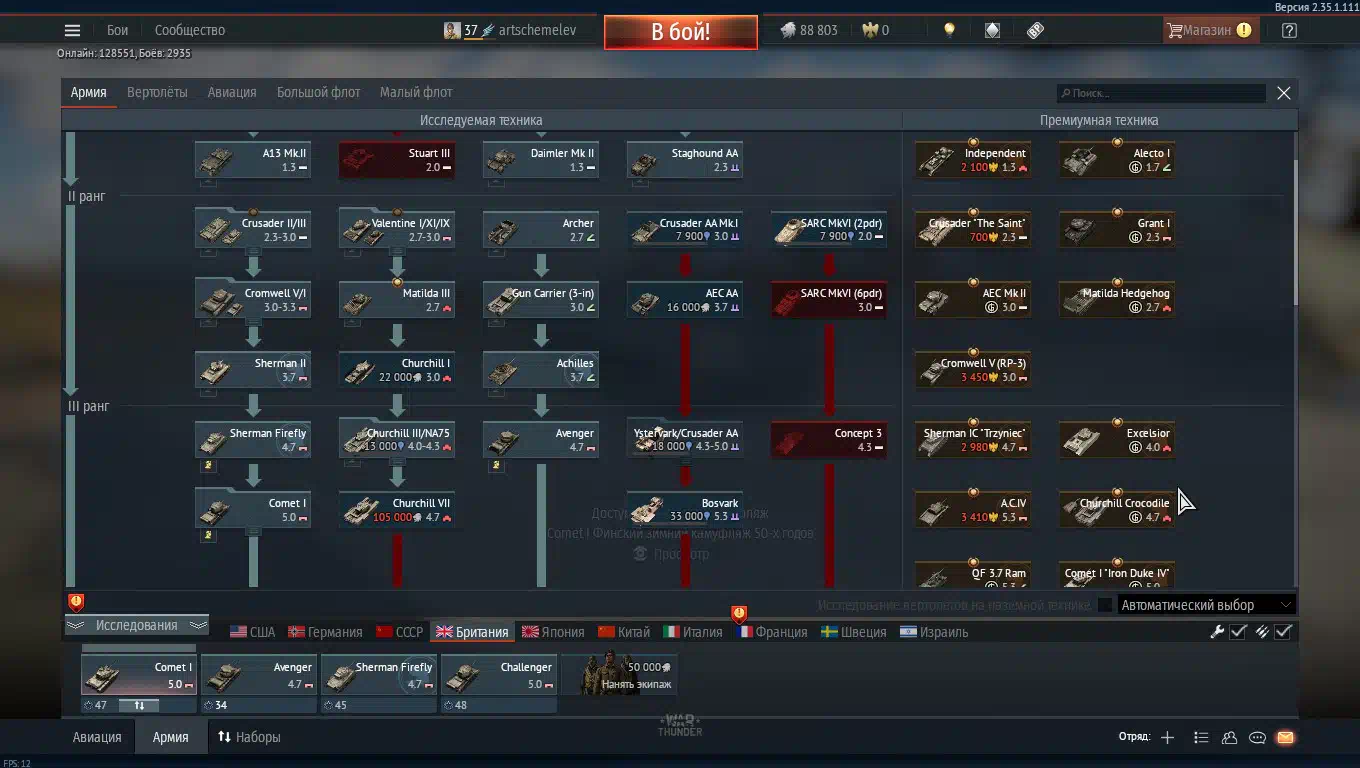Select the СССР nation tab

tap(399, 632)
